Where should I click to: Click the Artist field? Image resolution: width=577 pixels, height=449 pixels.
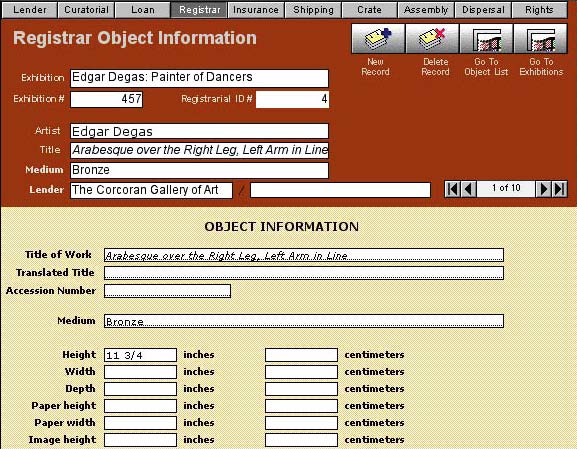point(199,131)
